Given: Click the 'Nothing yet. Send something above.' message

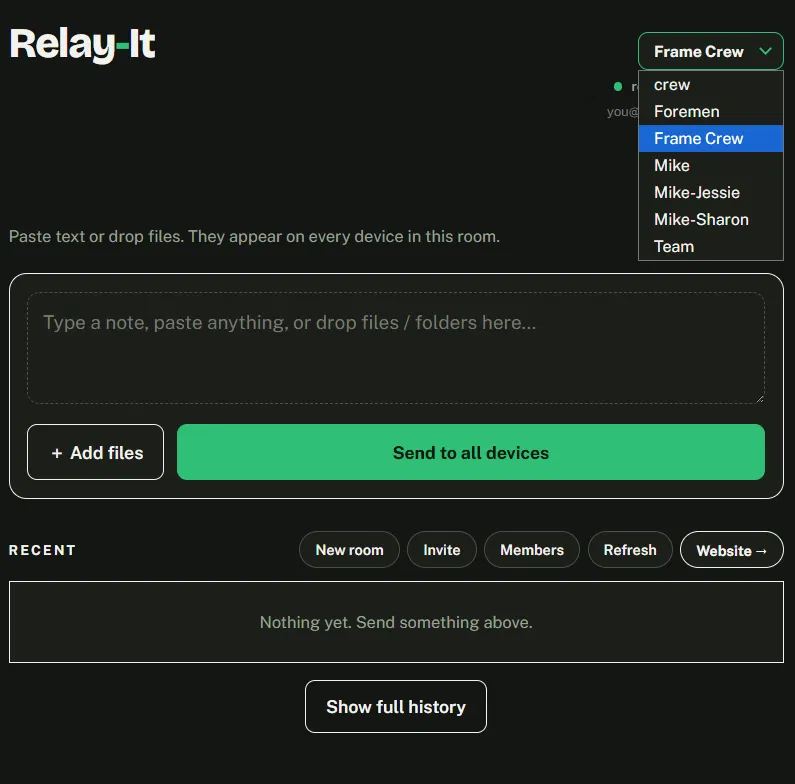Looking at the screenshot, I should pyautogui.click(x=396, y=622).
